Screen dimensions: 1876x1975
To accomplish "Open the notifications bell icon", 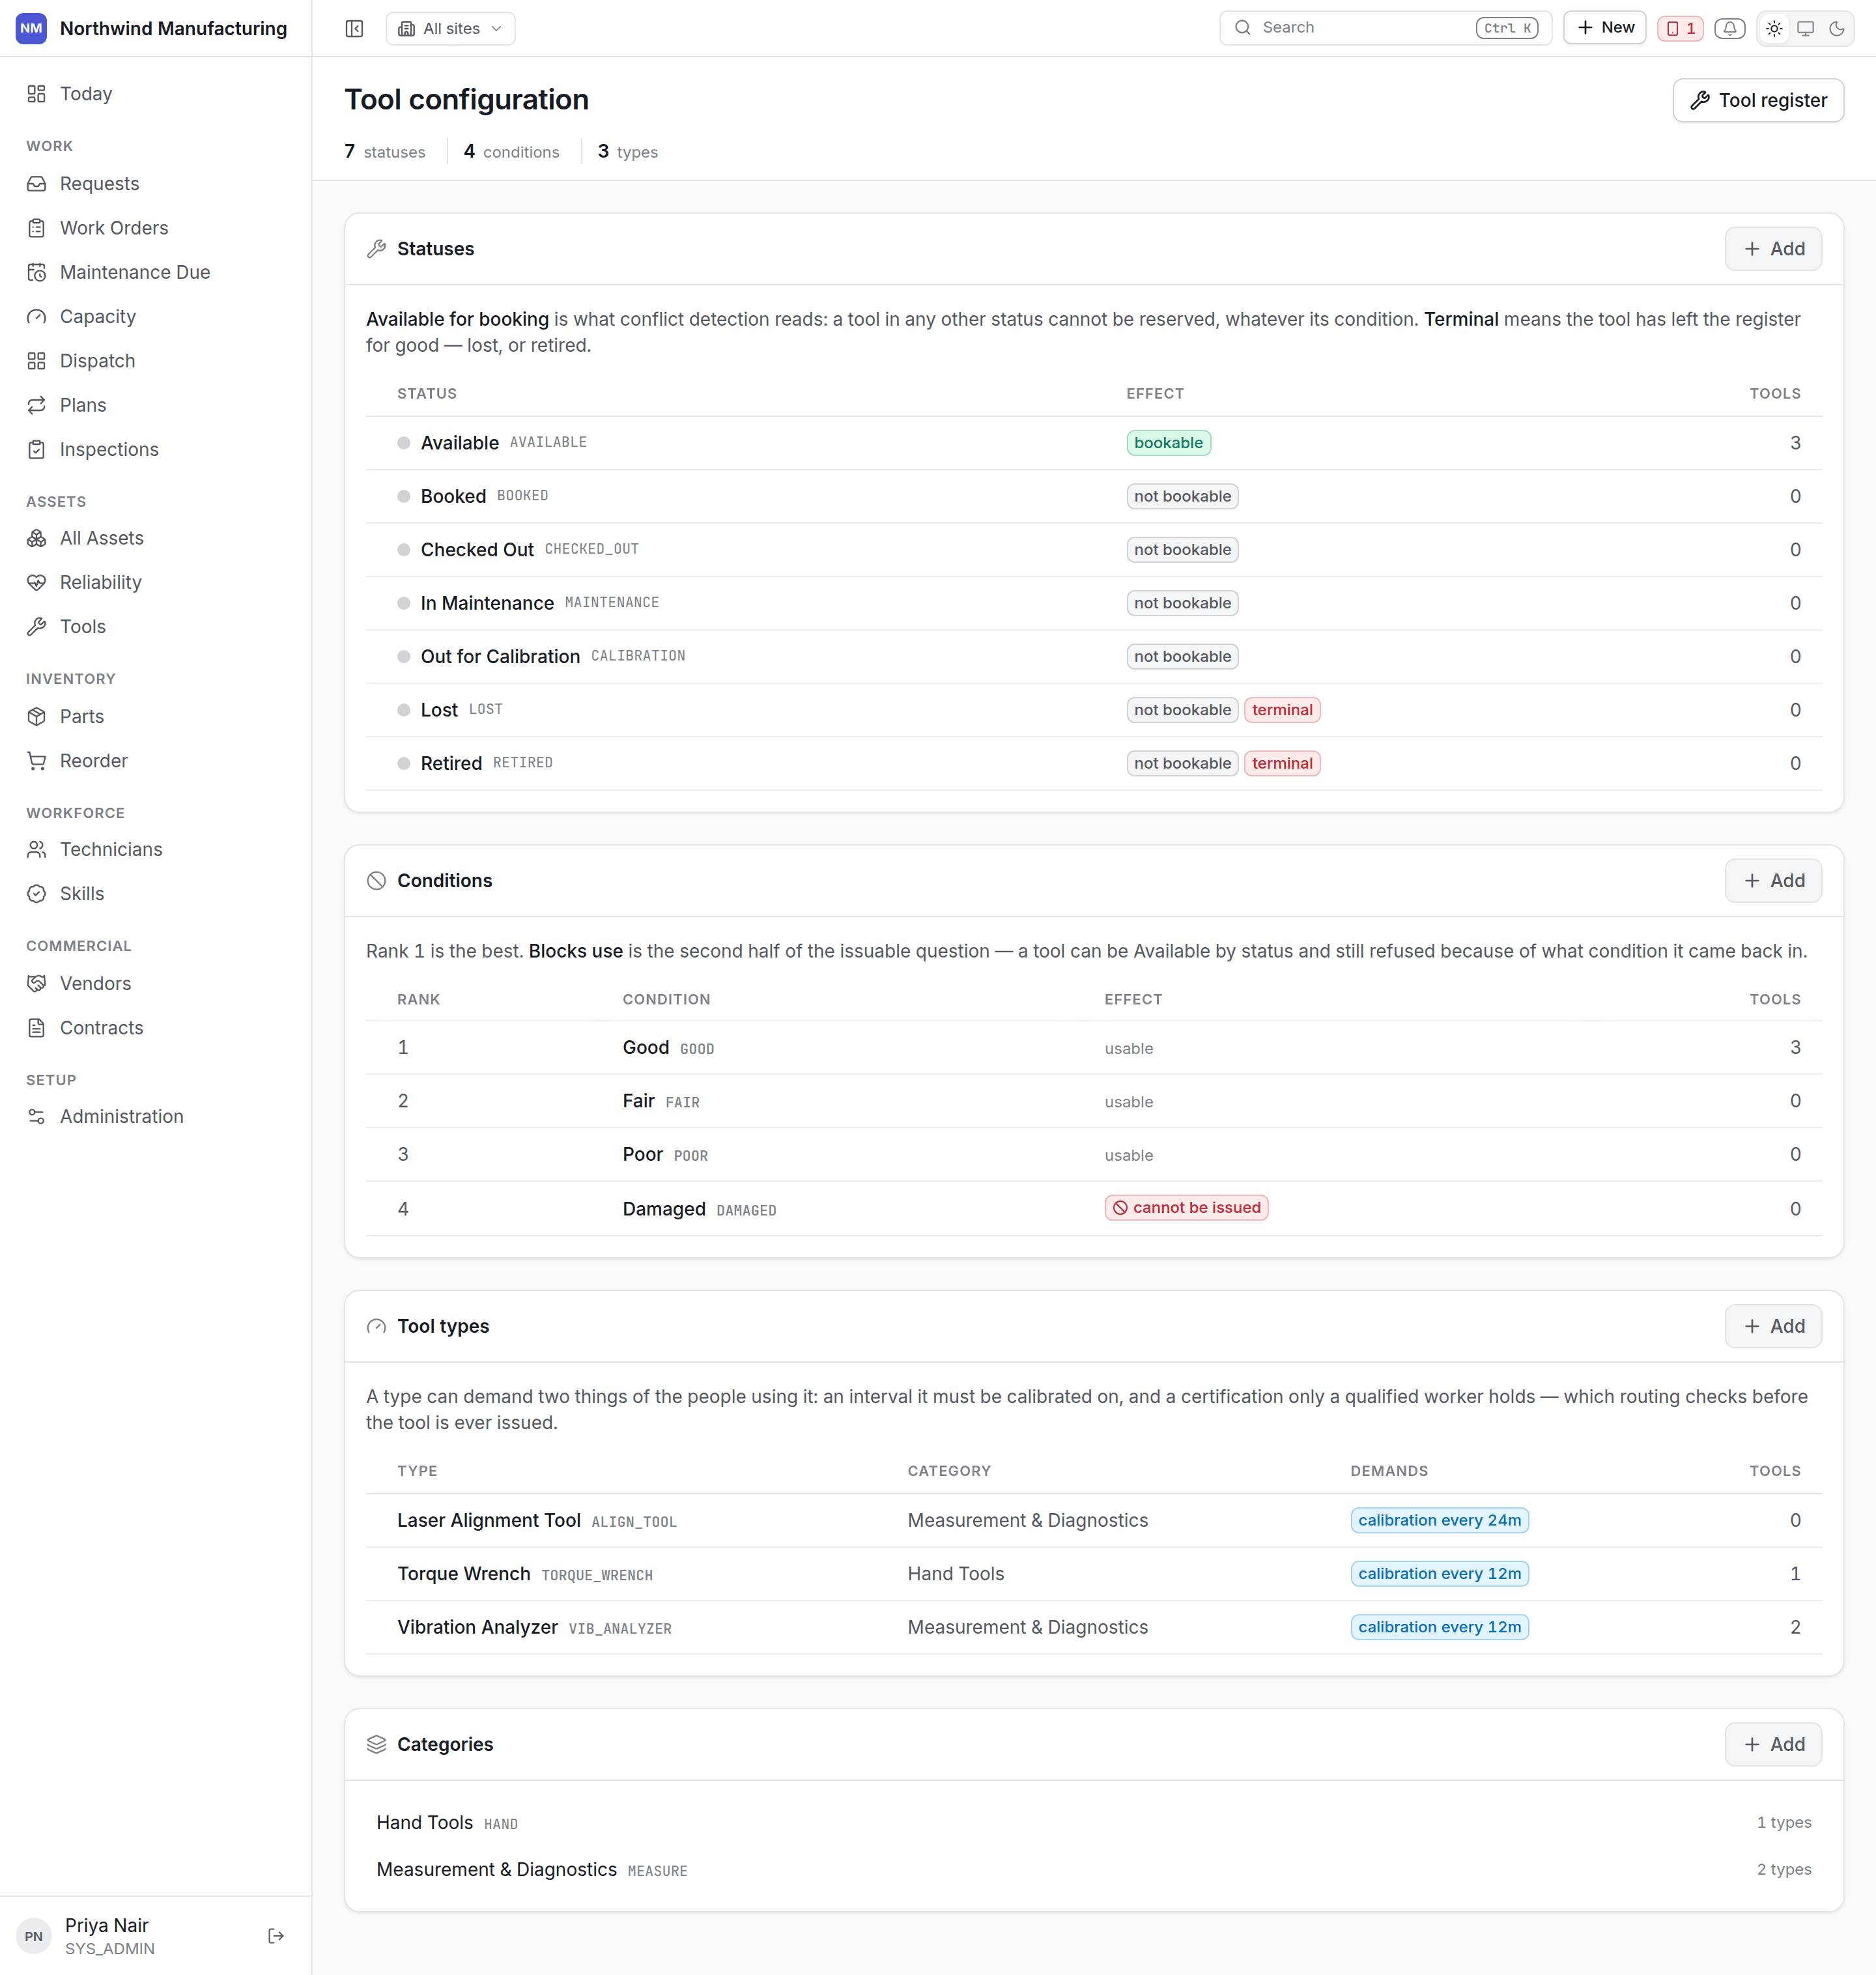I will point(1730,28).
